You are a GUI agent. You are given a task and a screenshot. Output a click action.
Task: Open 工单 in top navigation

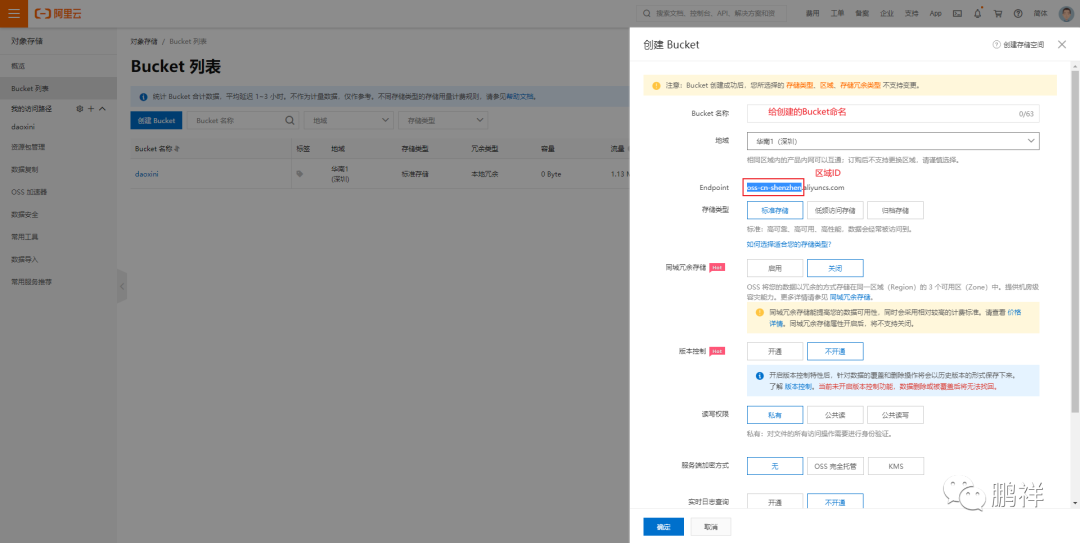[x=838, y=13]
